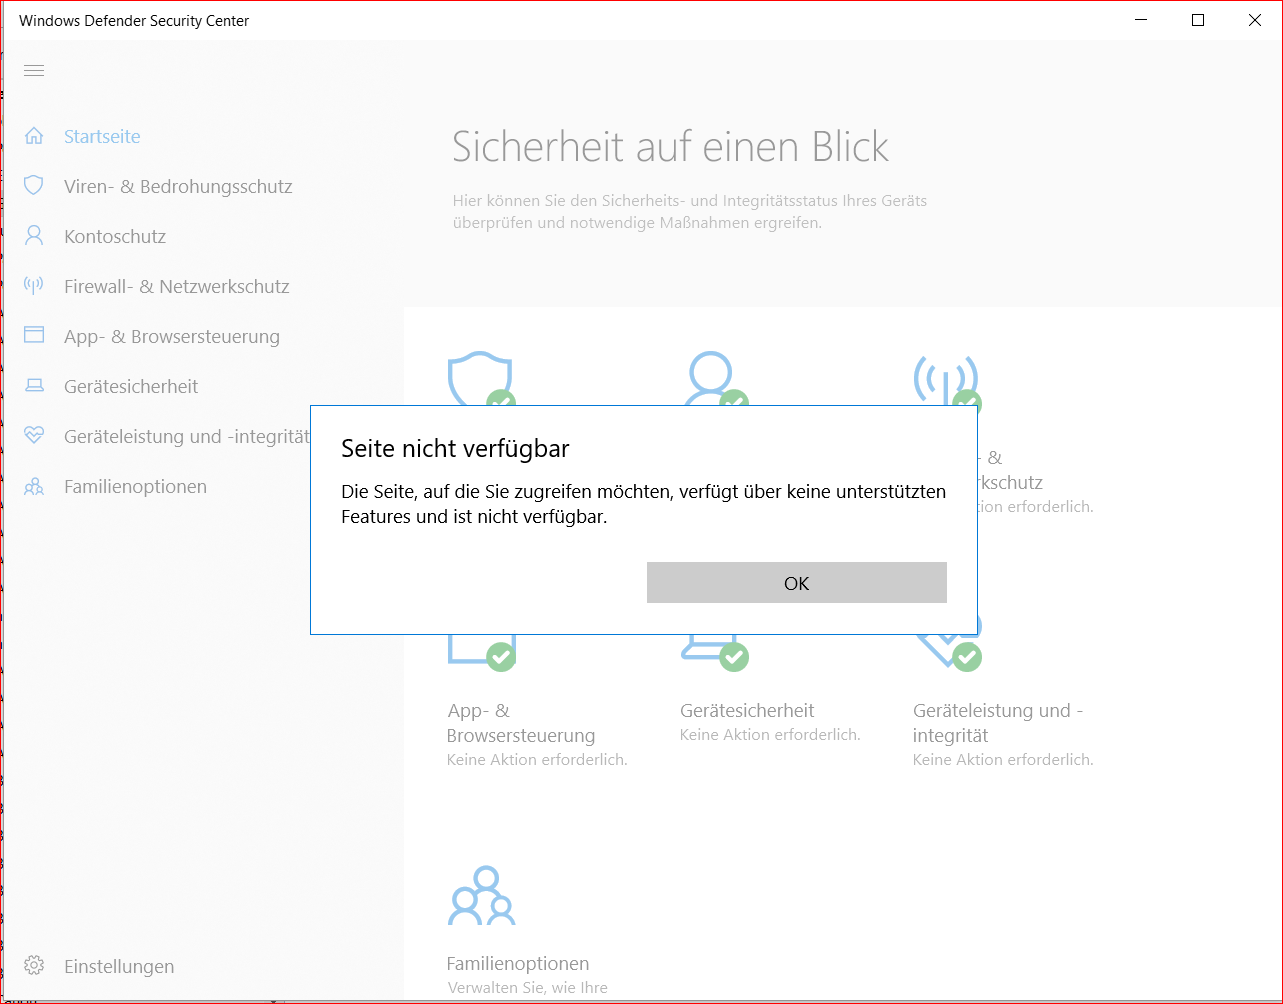Open Firewall- & Netzwerkschutz in sidebar
The height and width of the screenshot is (1004, 1283).
click(177, 286)
